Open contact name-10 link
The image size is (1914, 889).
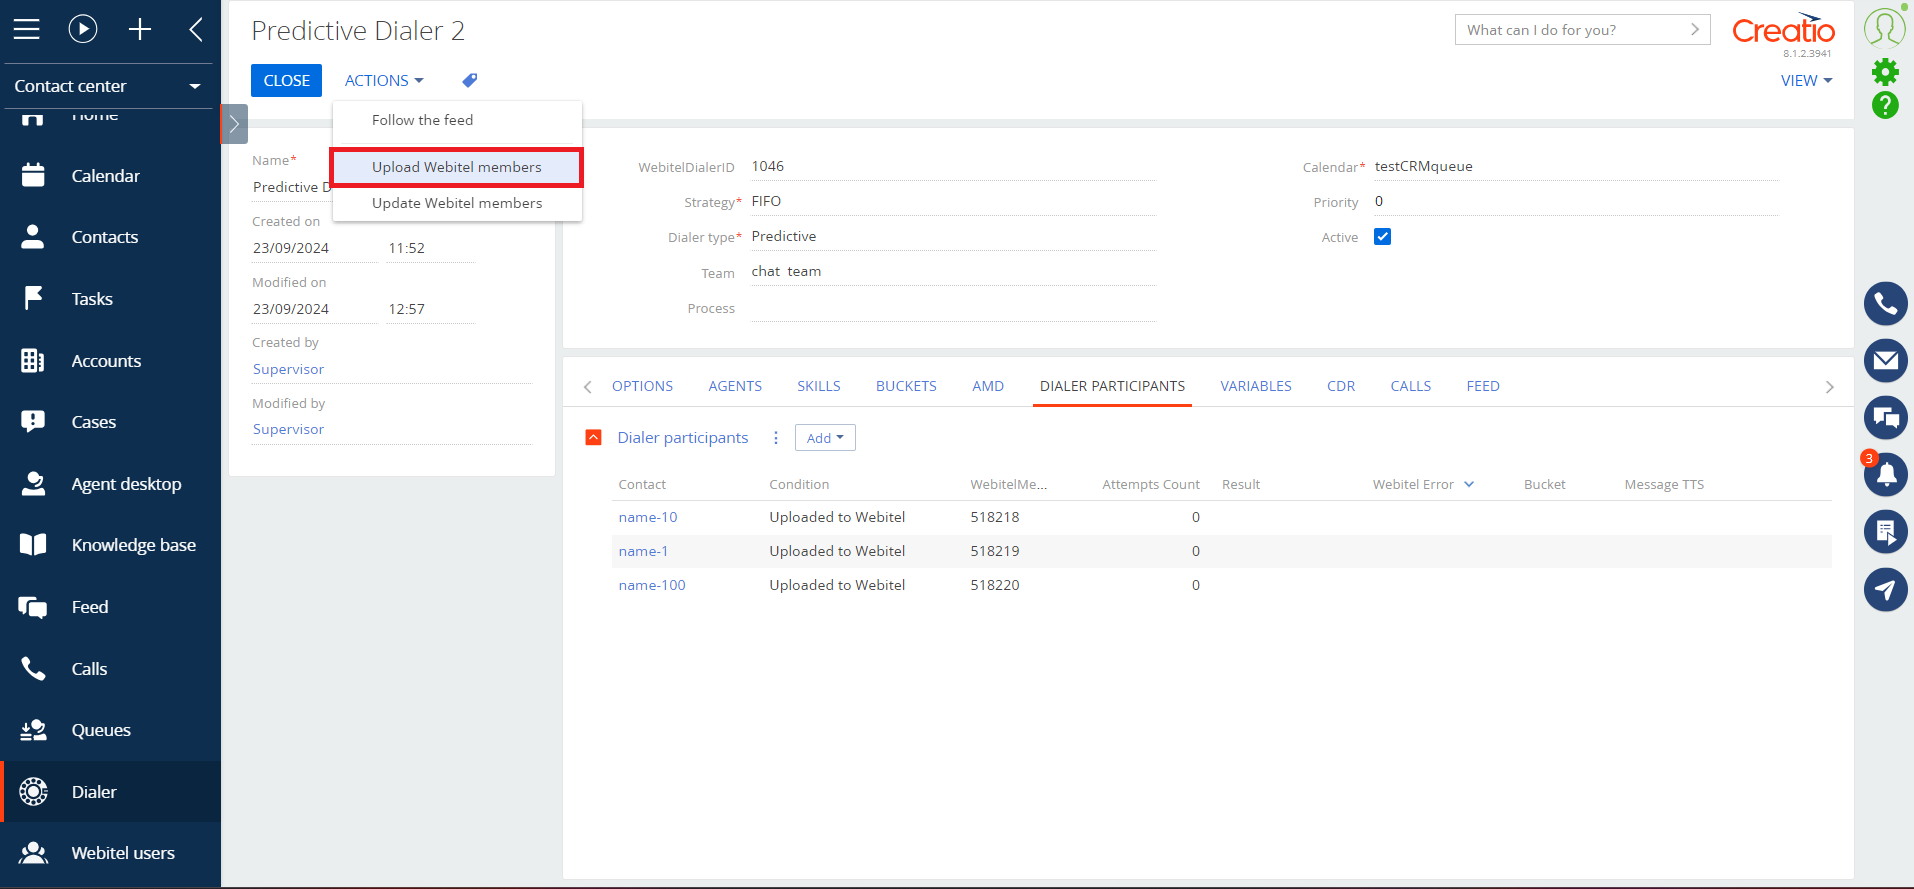pyautogui.click(x=648, y=517)
